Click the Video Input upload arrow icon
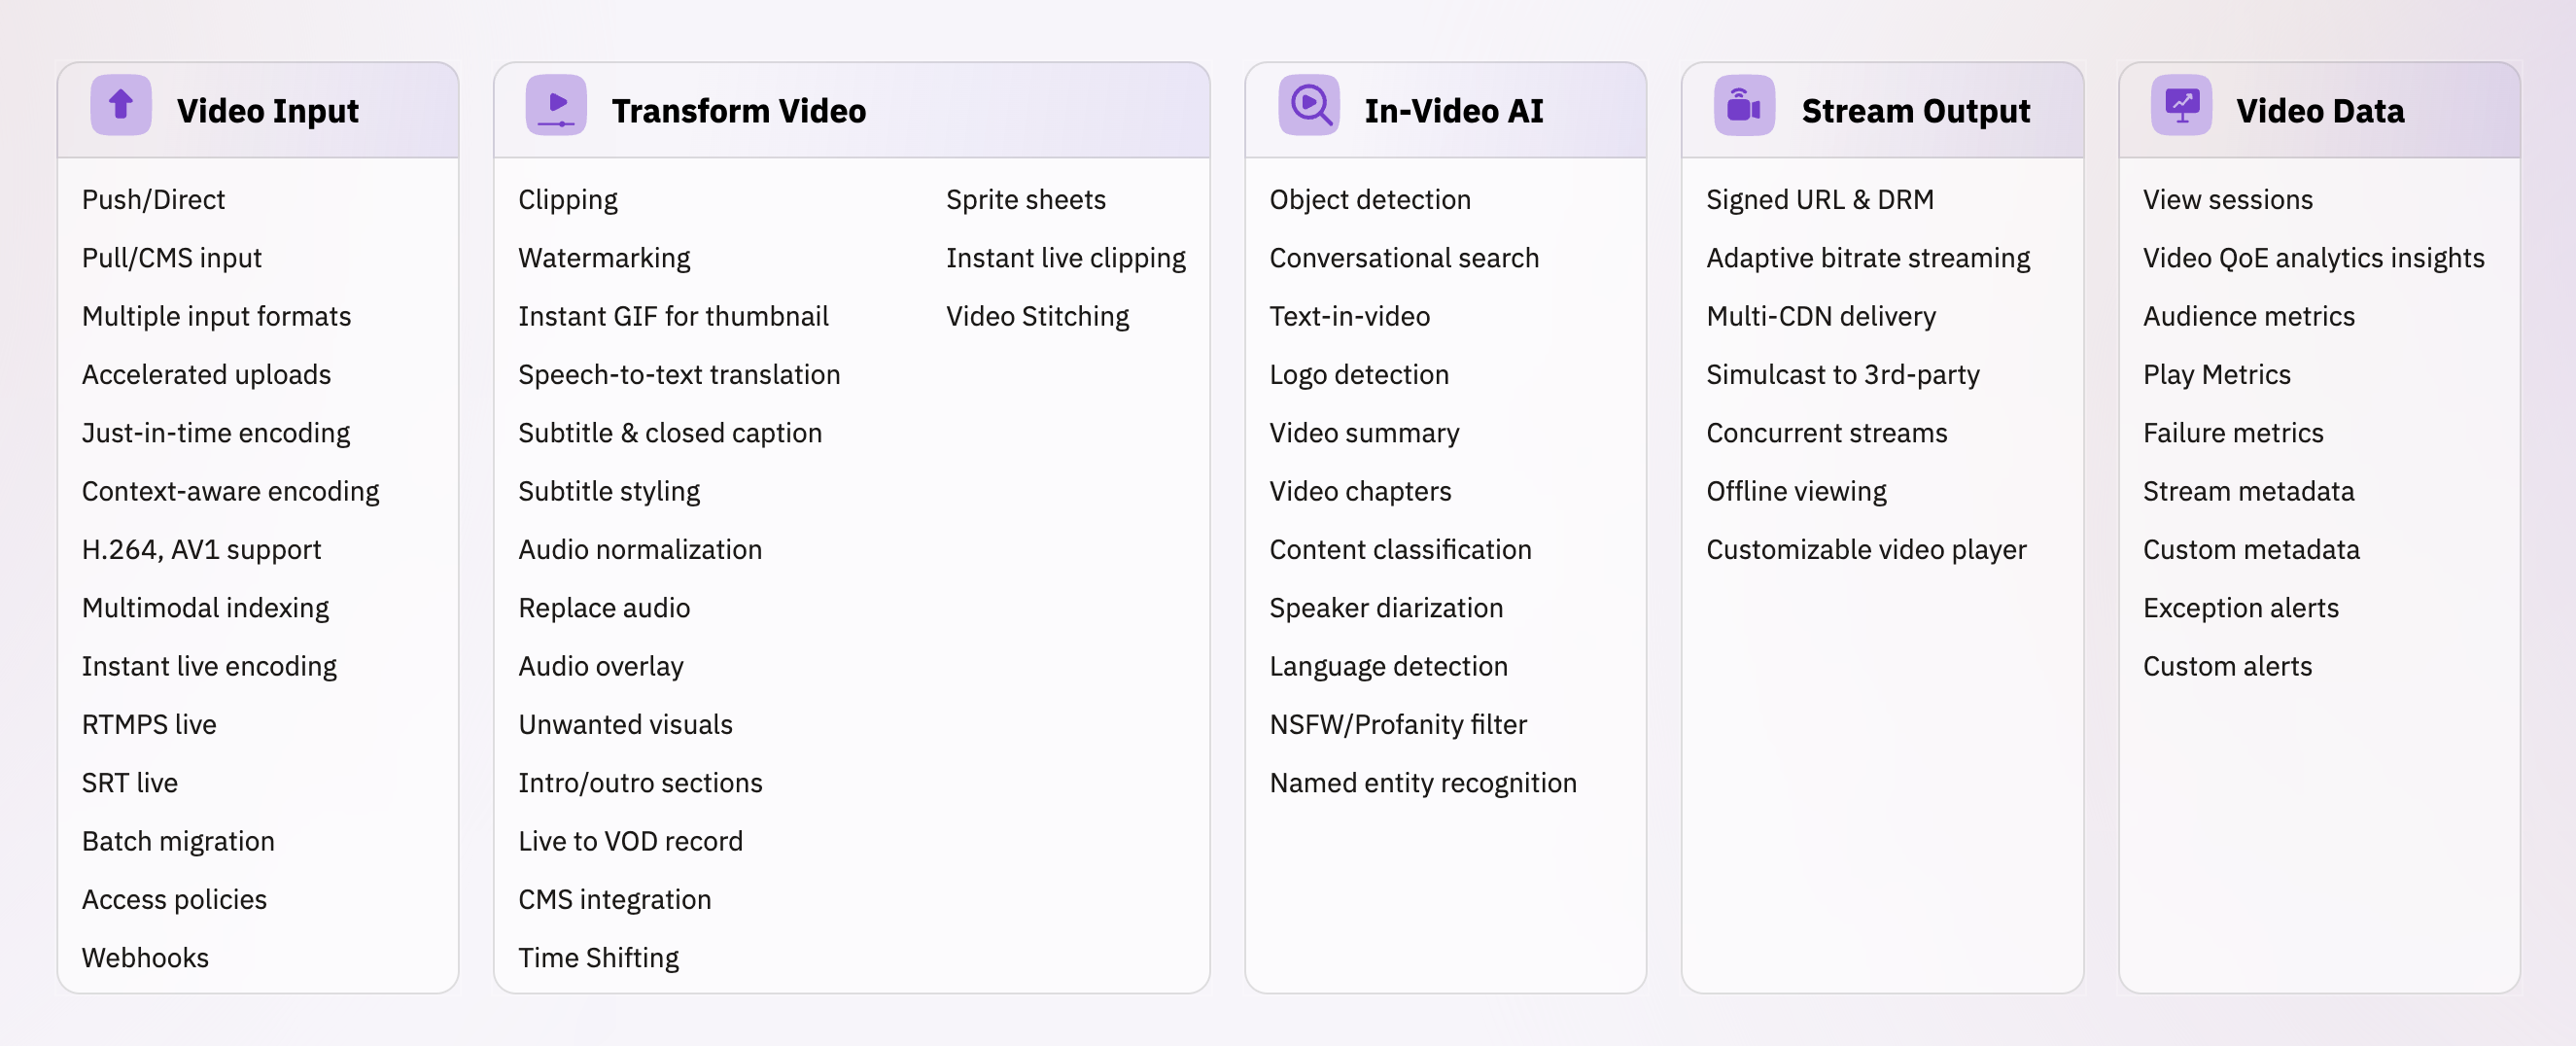The height and width of the screenshot is (1046, 2576). click(x=121, y=105)
